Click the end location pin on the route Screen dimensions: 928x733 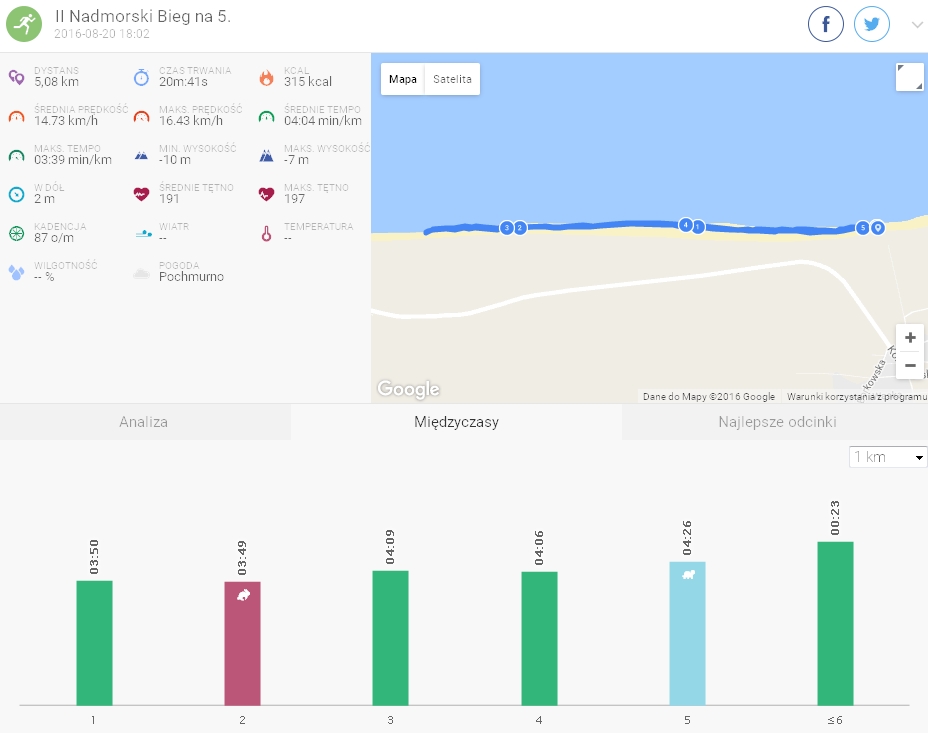878,227
